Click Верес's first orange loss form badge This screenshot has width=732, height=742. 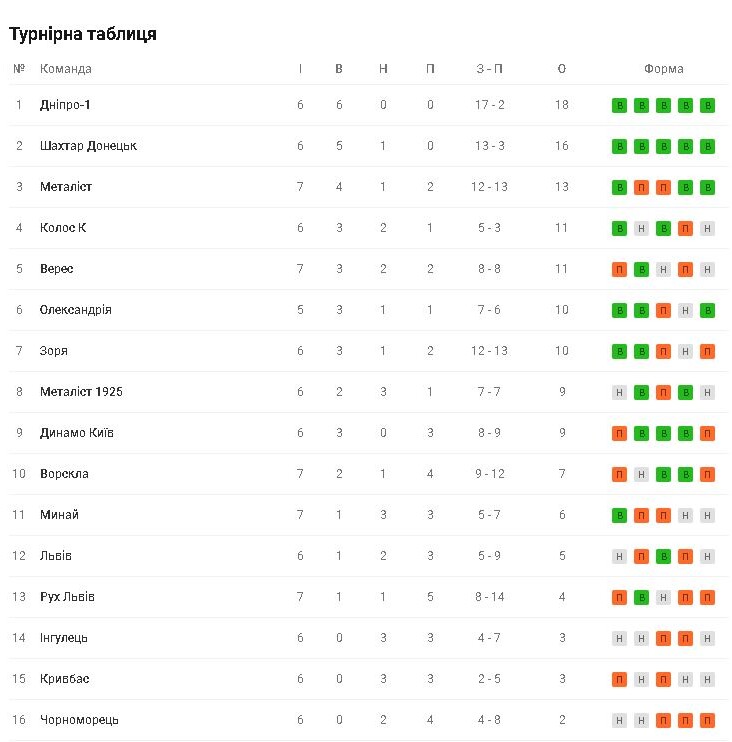tap(619, 269)
